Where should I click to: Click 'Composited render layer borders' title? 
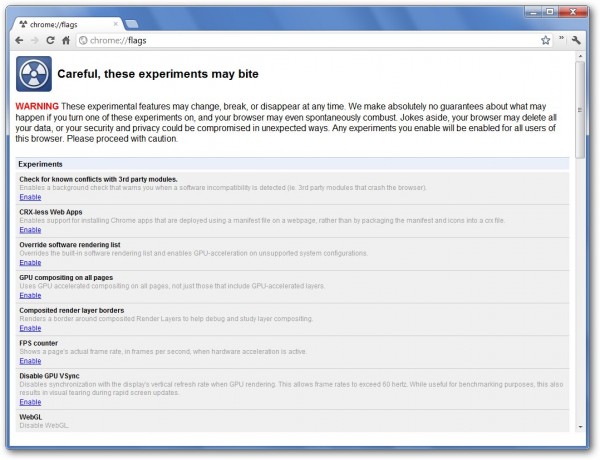click(72, 310)
